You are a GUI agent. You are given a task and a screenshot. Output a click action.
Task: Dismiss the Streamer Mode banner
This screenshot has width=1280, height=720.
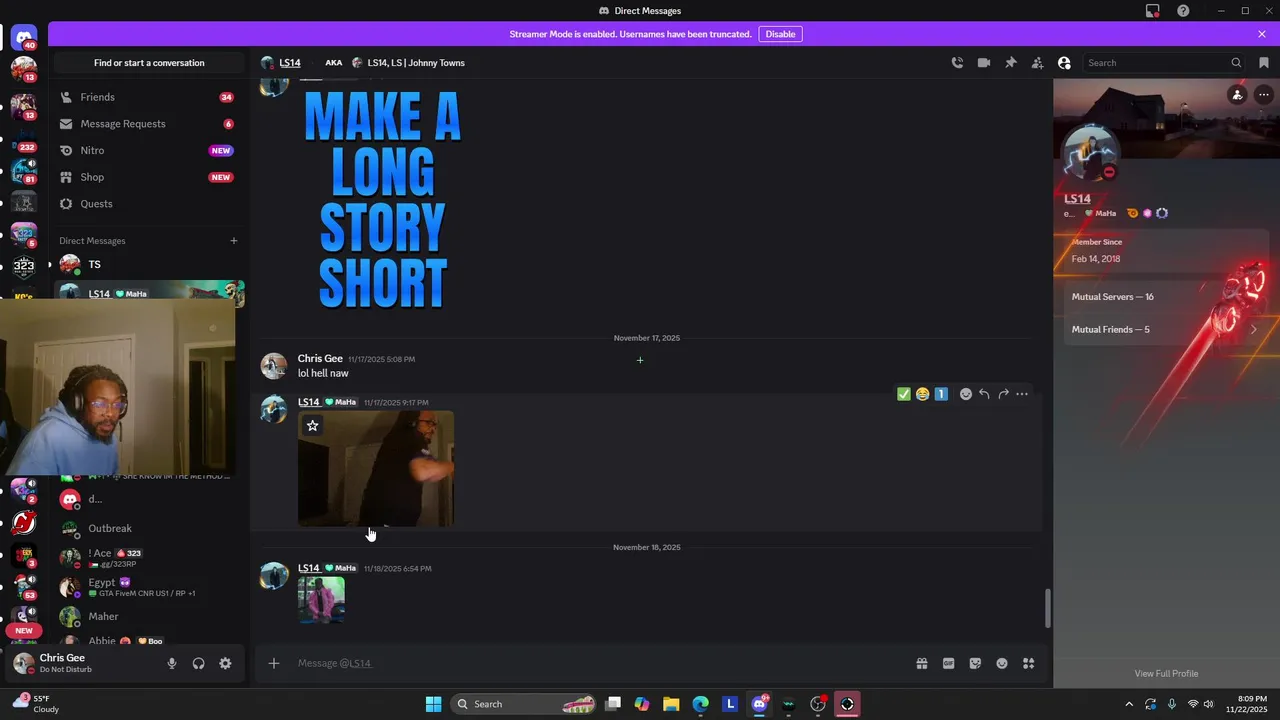tap(1262, 34)
